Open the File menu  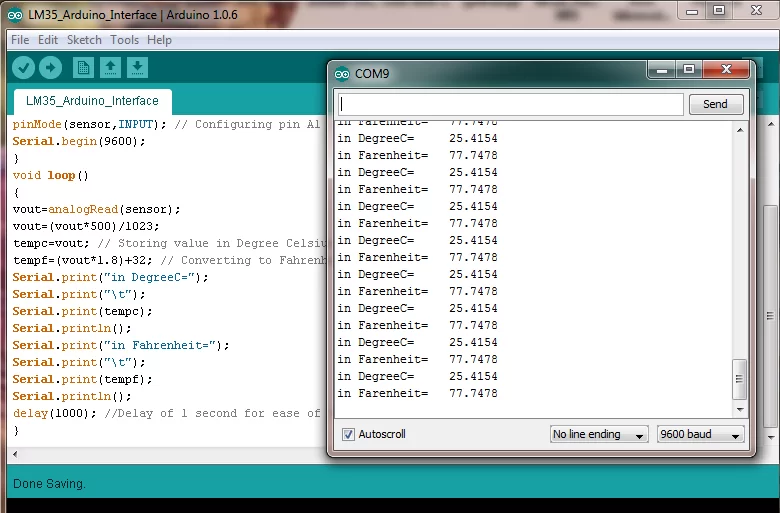(x=19, y=40)
